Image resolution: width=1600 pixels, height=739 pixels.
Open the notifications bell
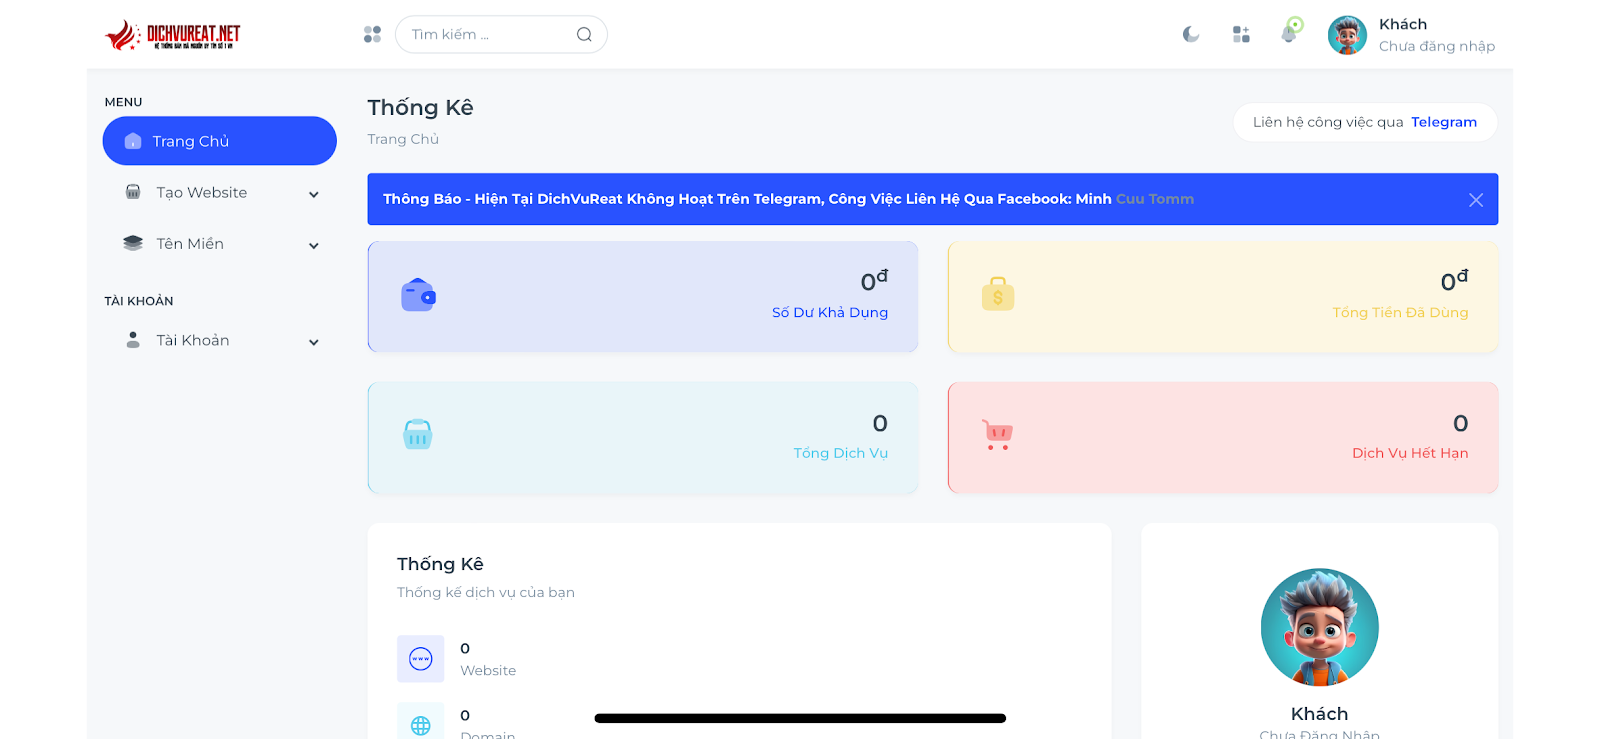point(1289,34)
